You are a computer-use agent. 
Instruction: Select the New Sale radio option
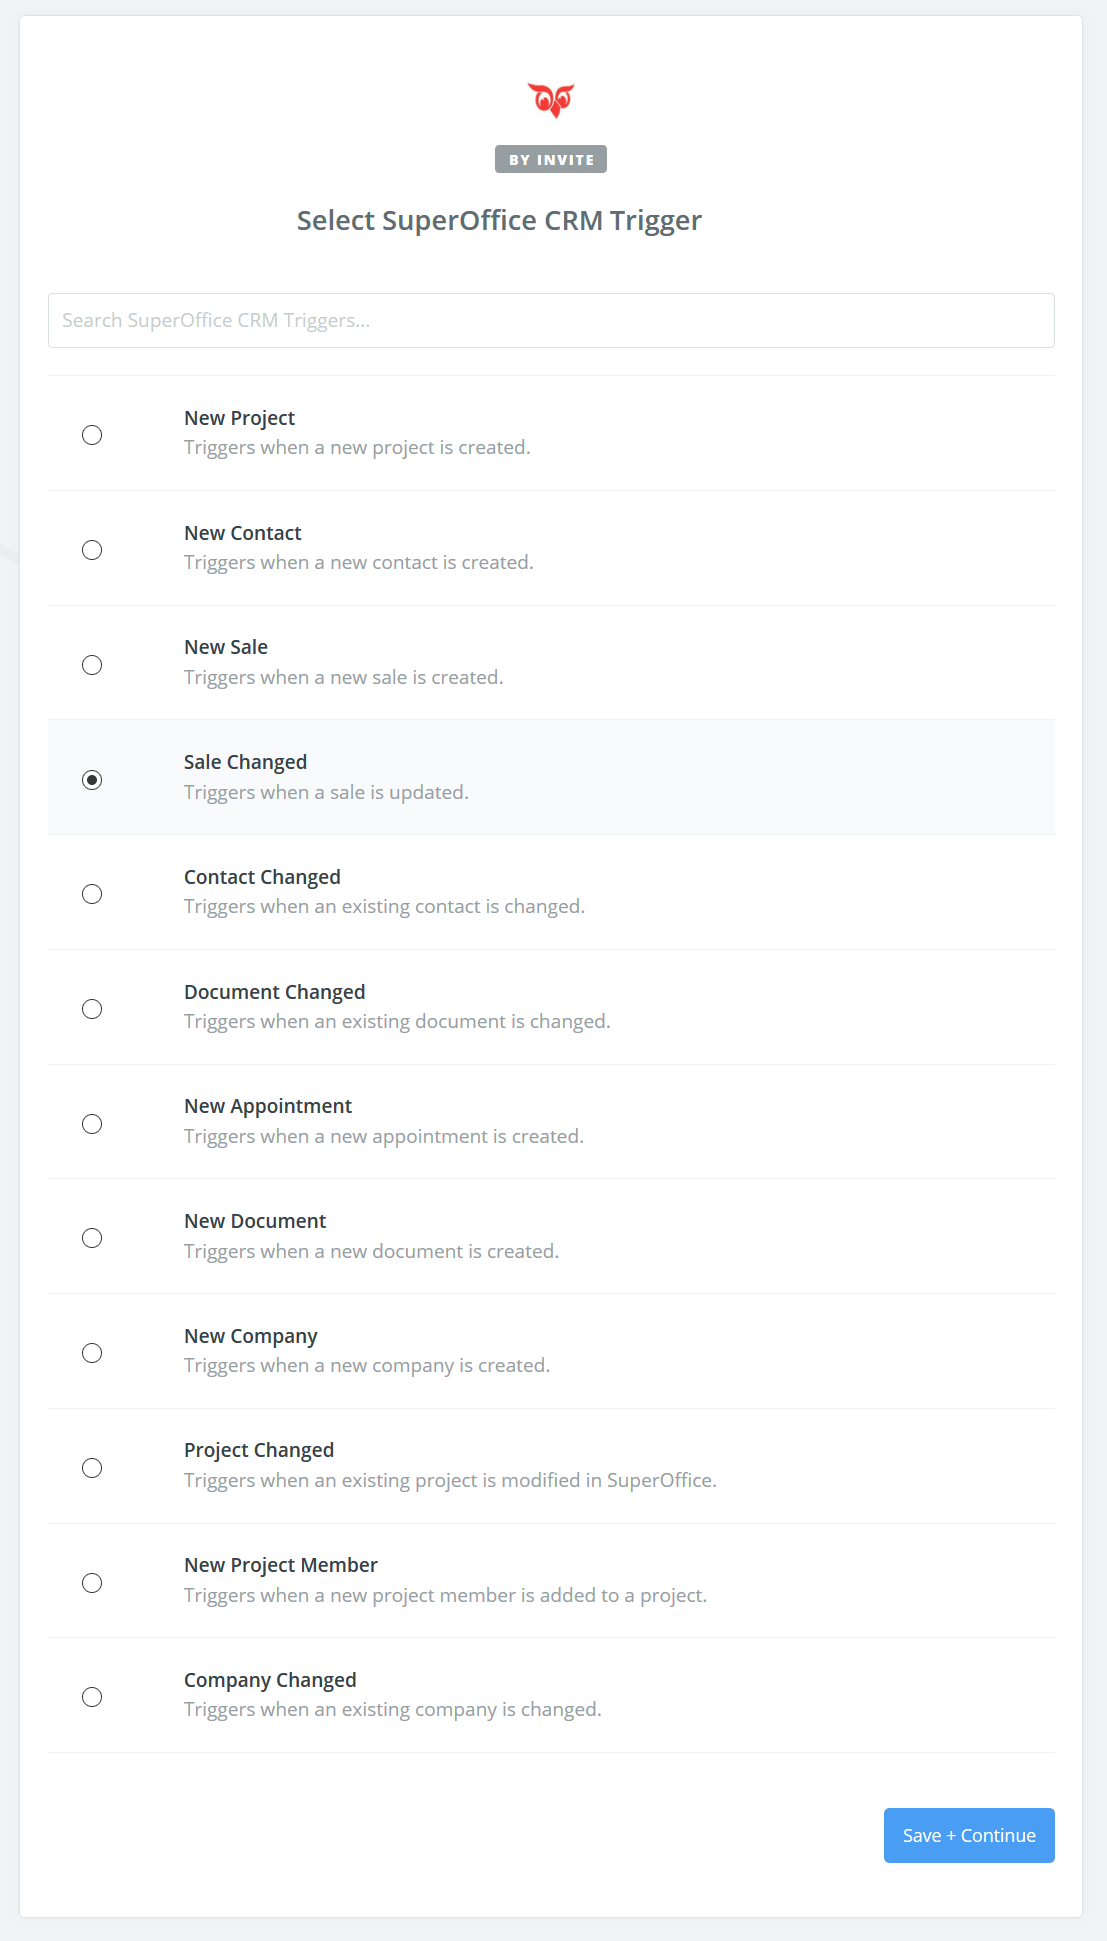[x=92, y=665]
